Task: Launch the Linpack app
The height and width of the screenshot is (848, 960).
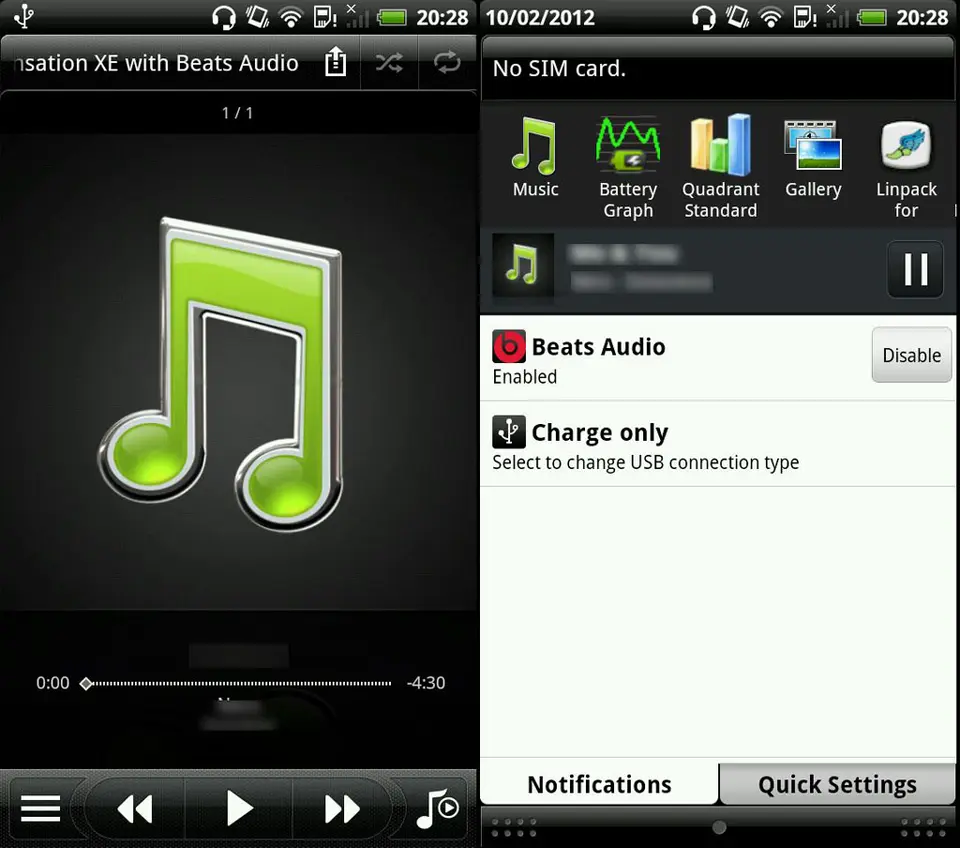Action: tap(906, 166)
